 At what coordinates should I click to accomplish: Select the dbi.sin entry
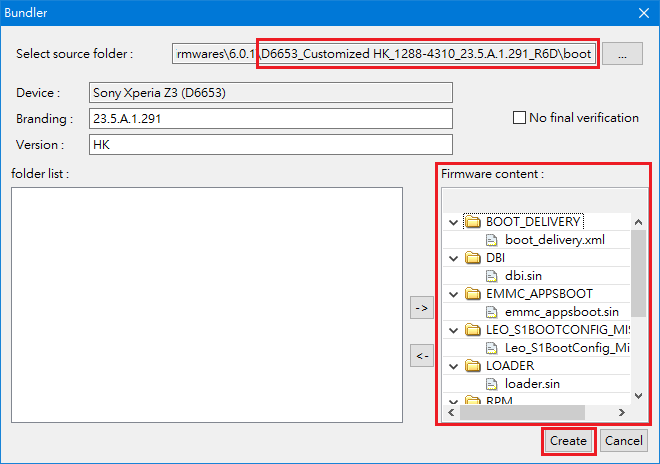[523, 276]
